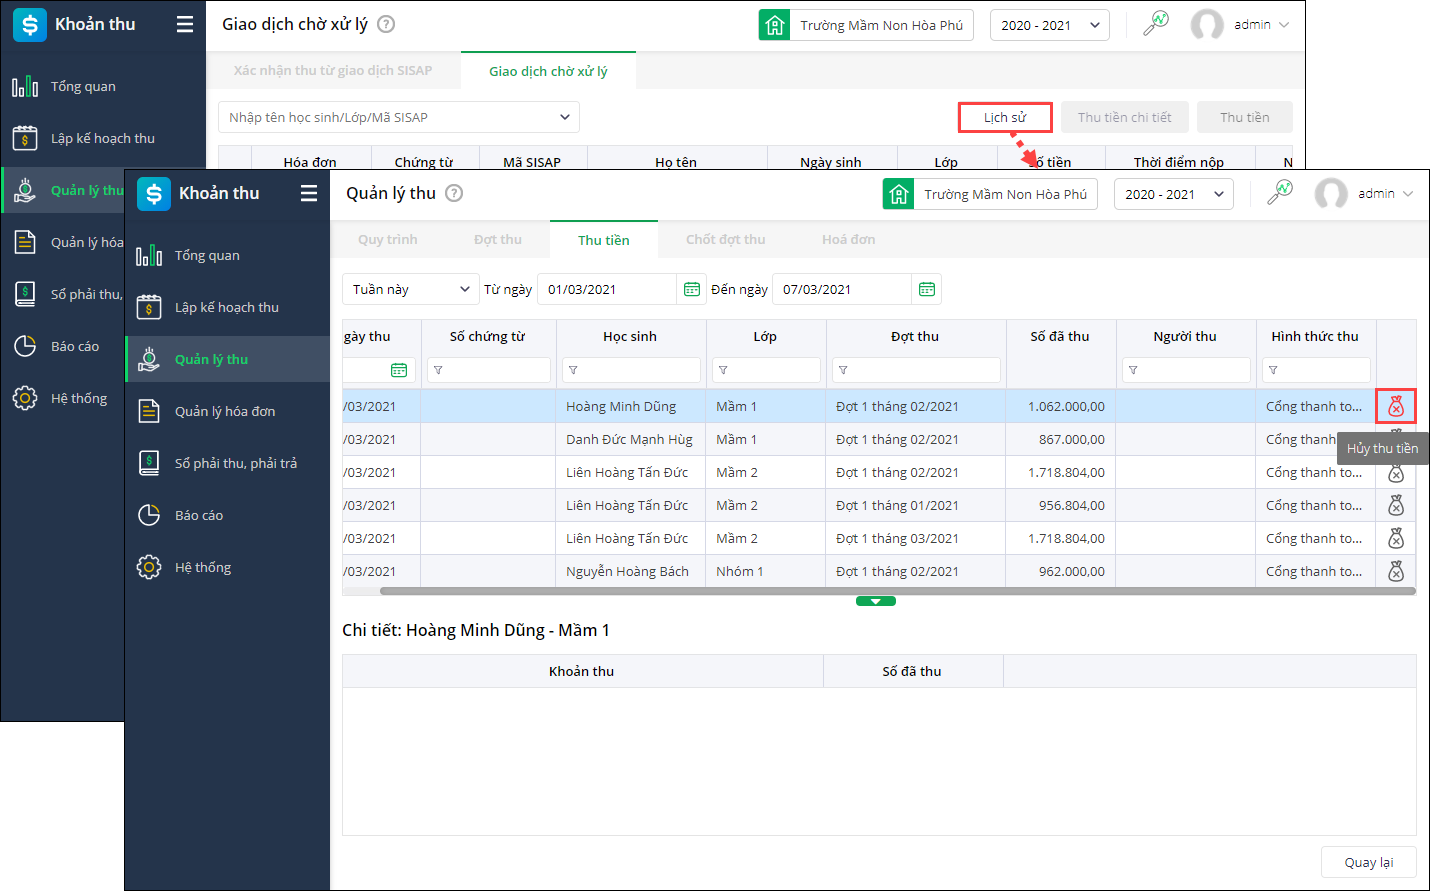Open the Đến ngày calendar picker
The width and height of the screenshot is (1430, 891).
pyautogui.click(x=927, y=289)
